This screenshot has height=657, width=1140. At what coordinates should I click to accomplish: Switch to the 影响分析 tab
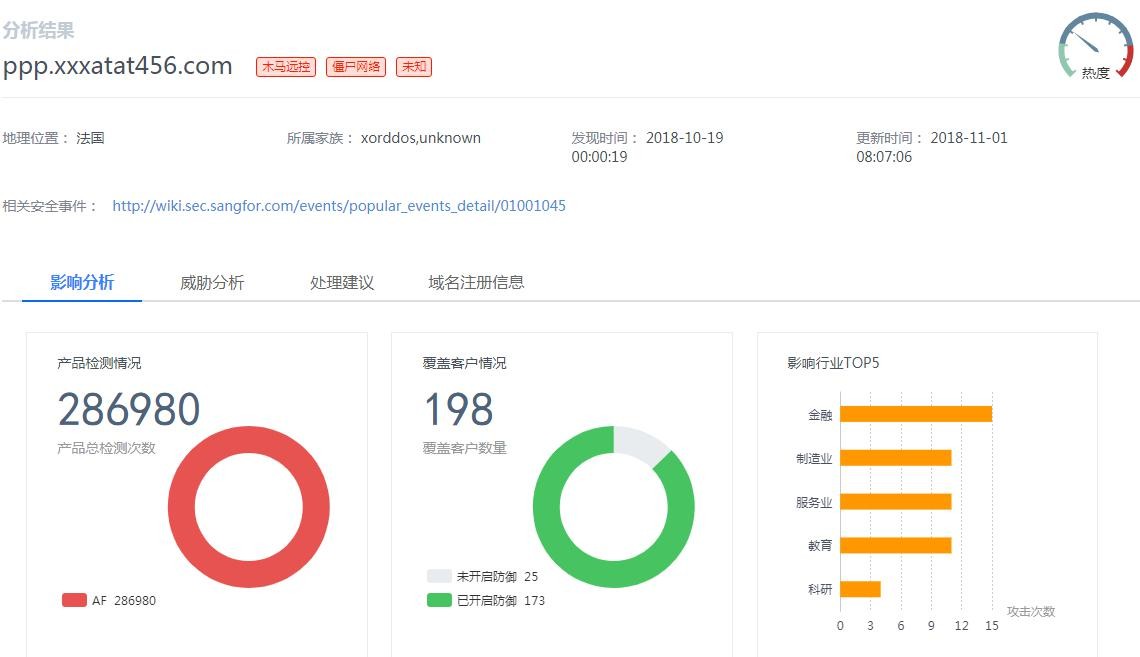[82, 282]
